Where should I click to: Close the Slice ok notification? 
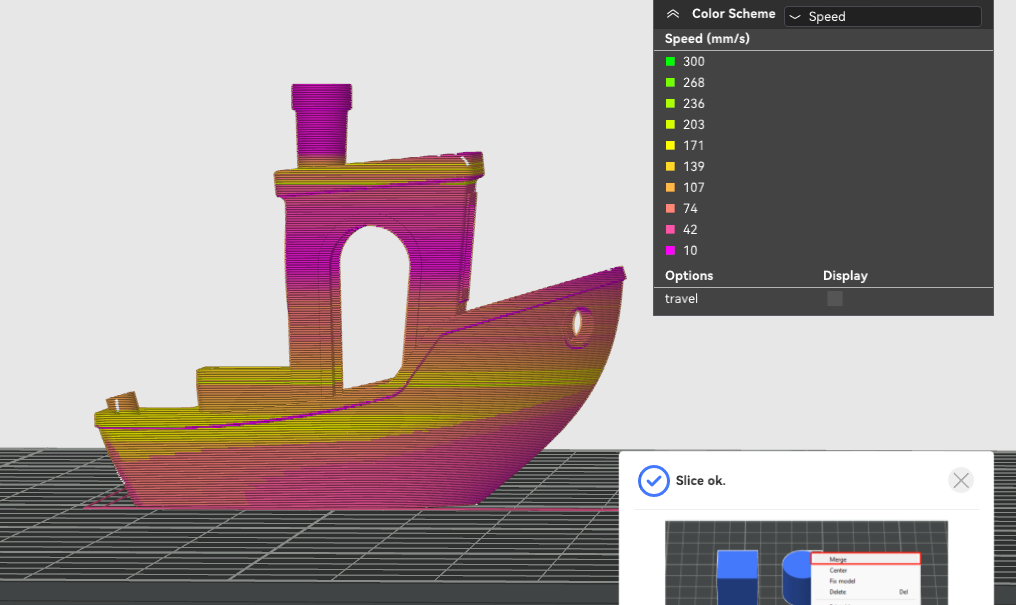960,480
